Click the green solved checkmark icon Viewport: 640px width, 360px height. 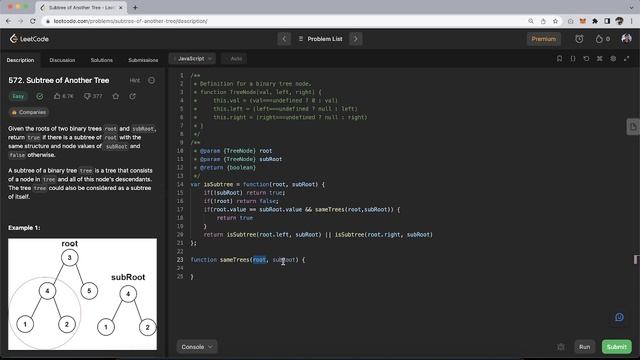[x=40, y=96]
